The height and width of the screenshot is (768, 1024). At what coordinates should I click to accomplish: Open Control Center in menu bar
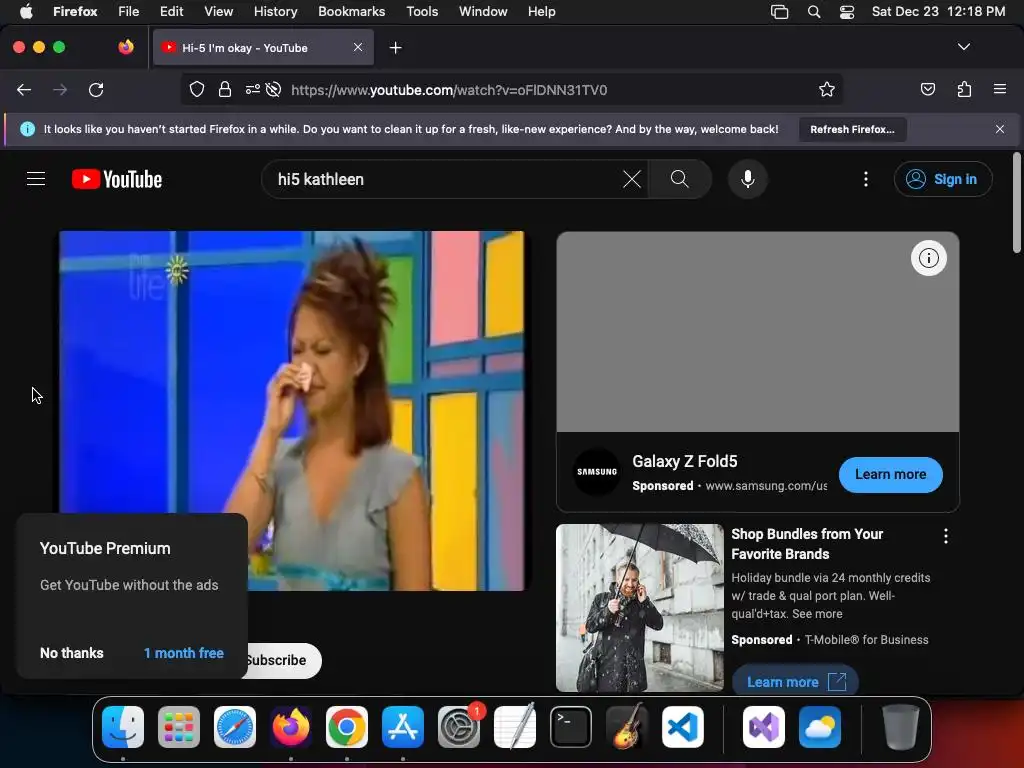coord(847,12)
